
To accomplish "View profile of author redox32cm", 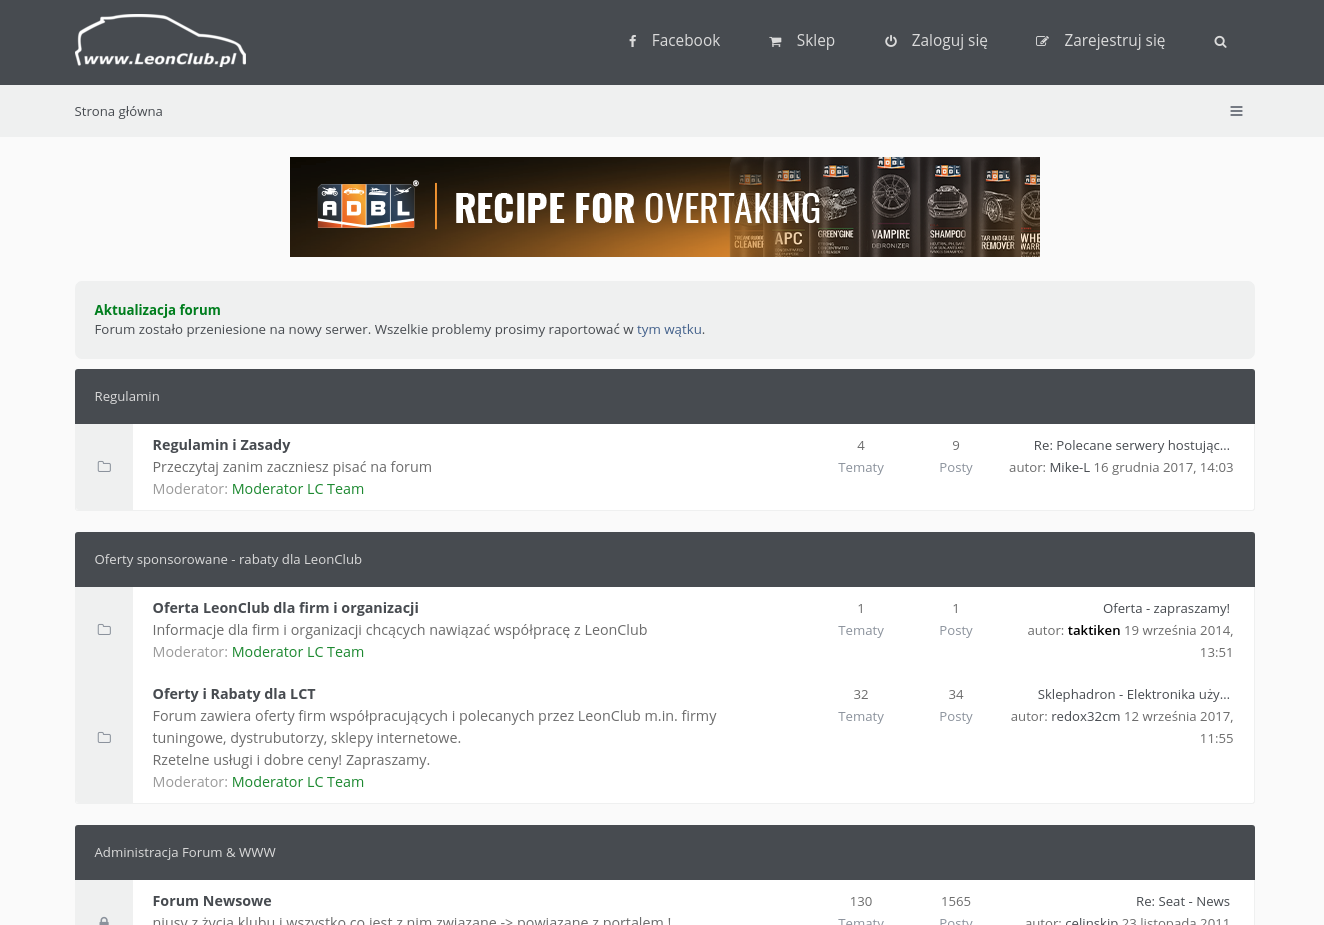I will pos(1085,716).
